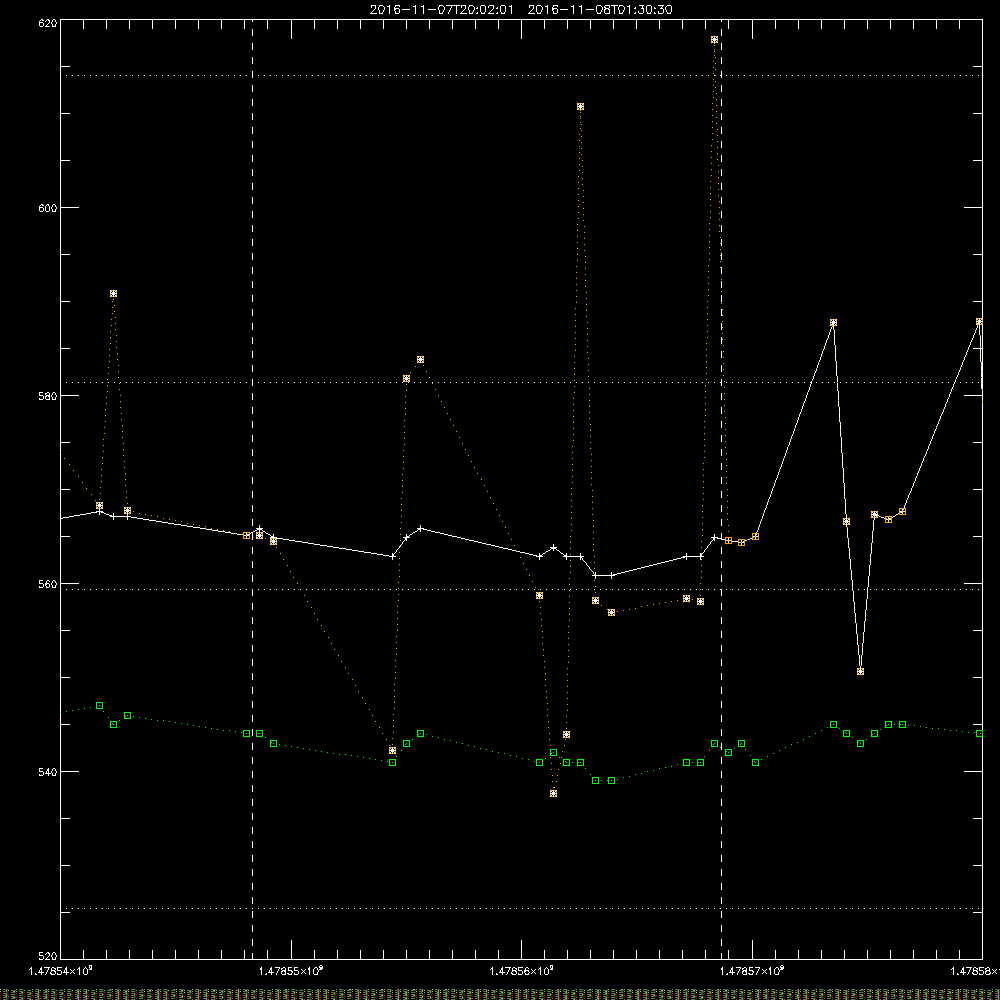Click the start timestamp 2016-11-07T20:02:01 in title
1000x1000 pixels.
pos(441,10)
